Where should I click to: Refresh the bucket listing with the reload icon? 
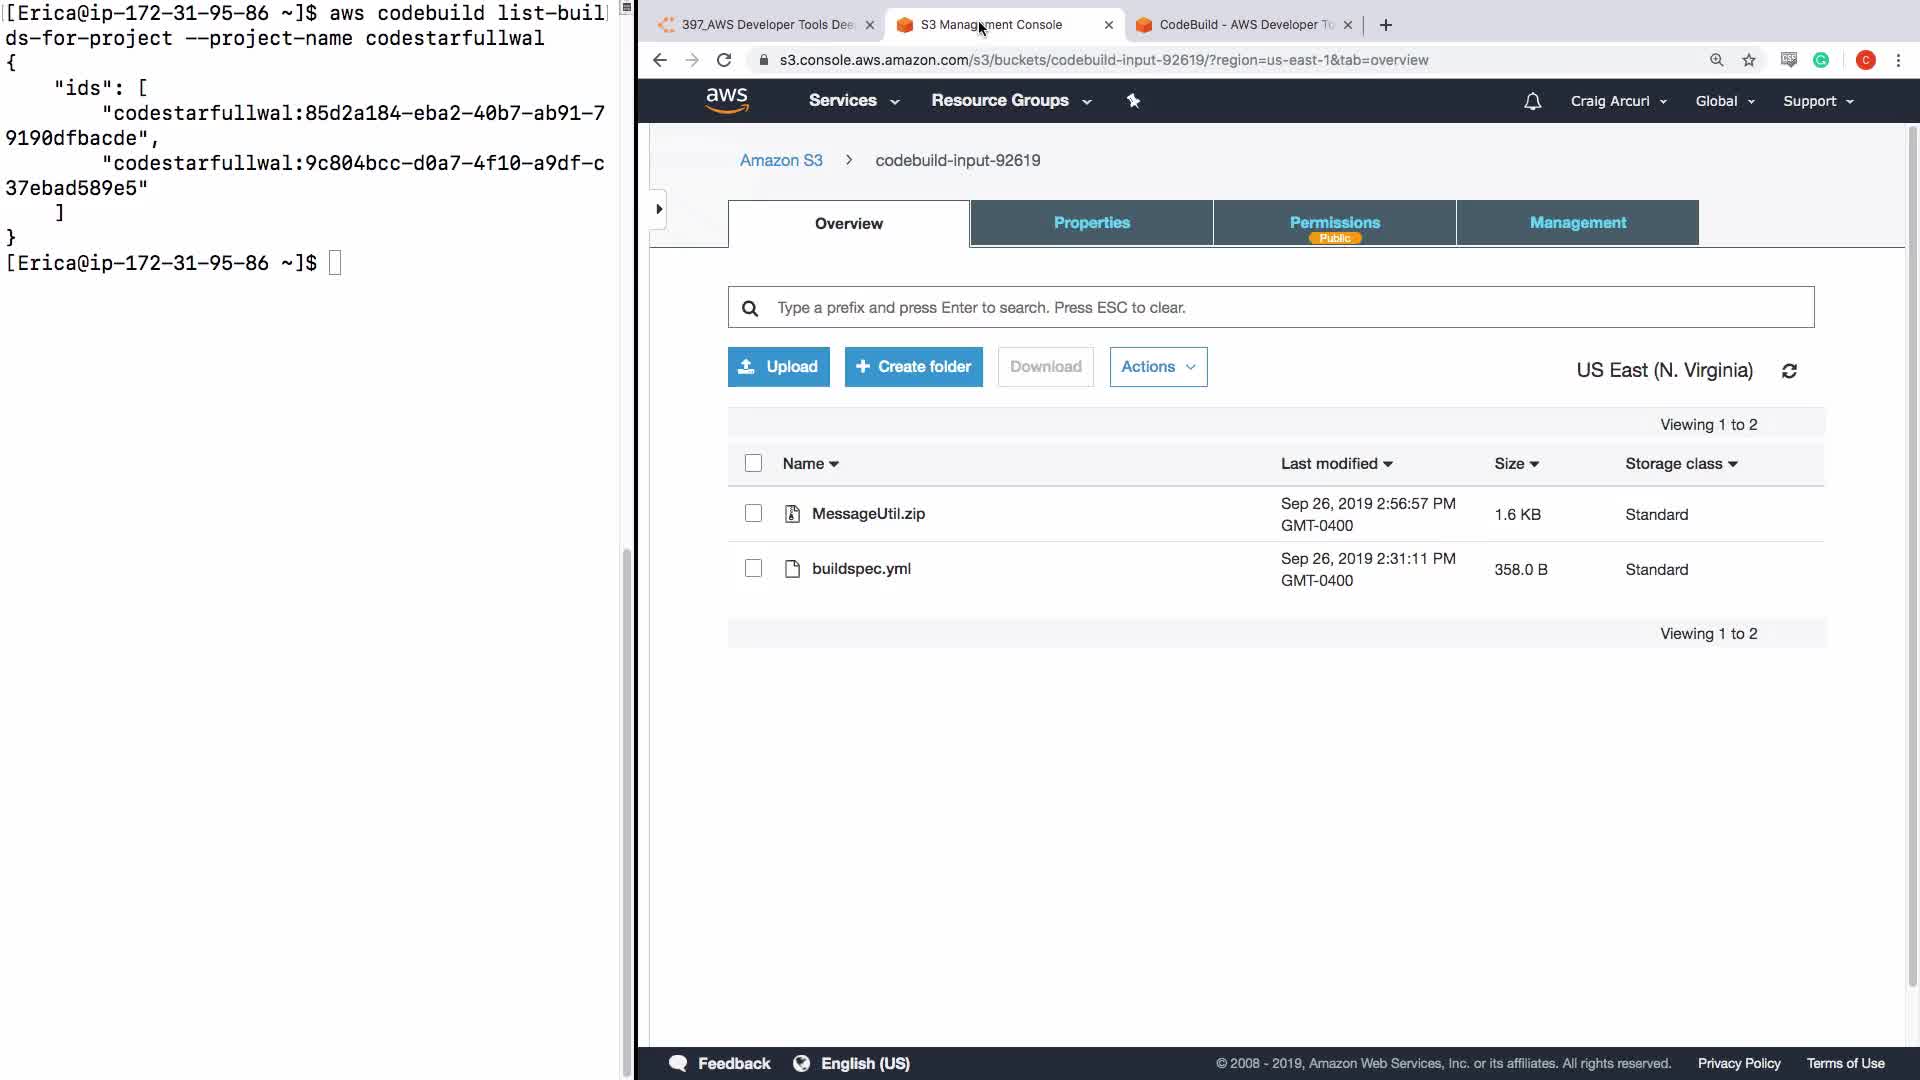(1789, 371)
